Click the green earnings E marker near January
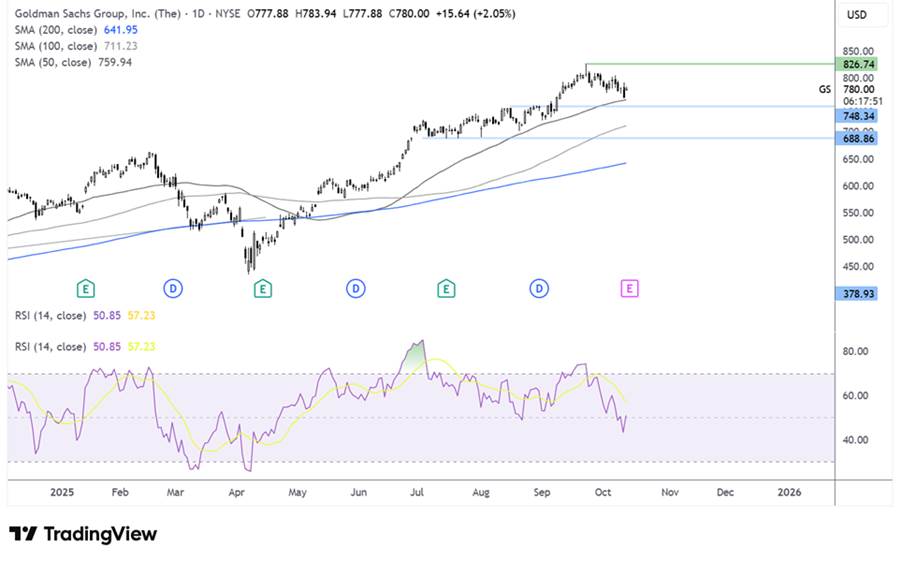Image resolution: width=902 pixels, height=562 pixels. point(85,289)
